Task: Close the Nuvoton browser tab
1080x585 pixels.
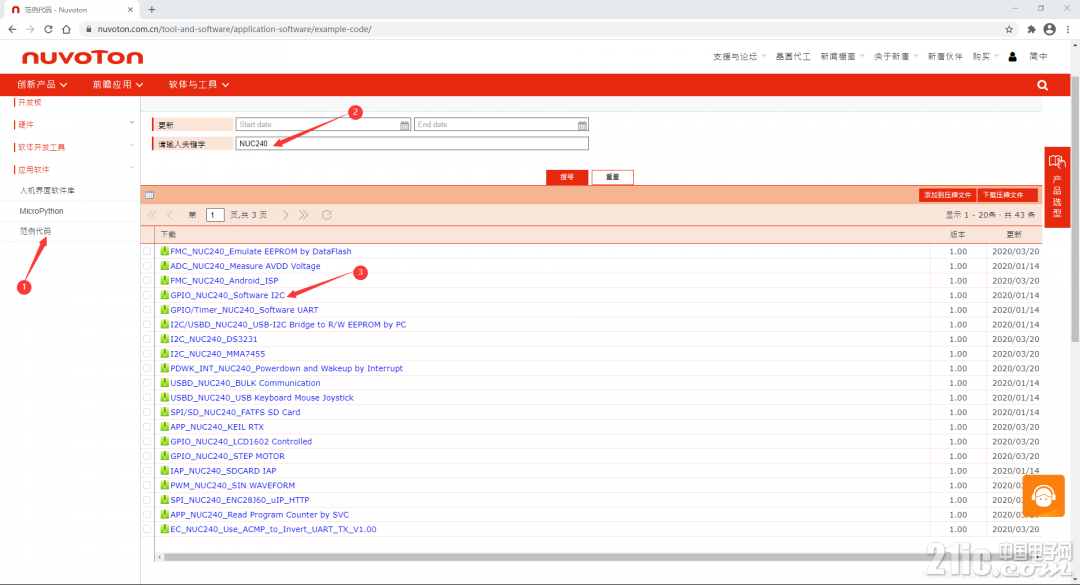Action: pyautogui.click(x=130, y=10)
